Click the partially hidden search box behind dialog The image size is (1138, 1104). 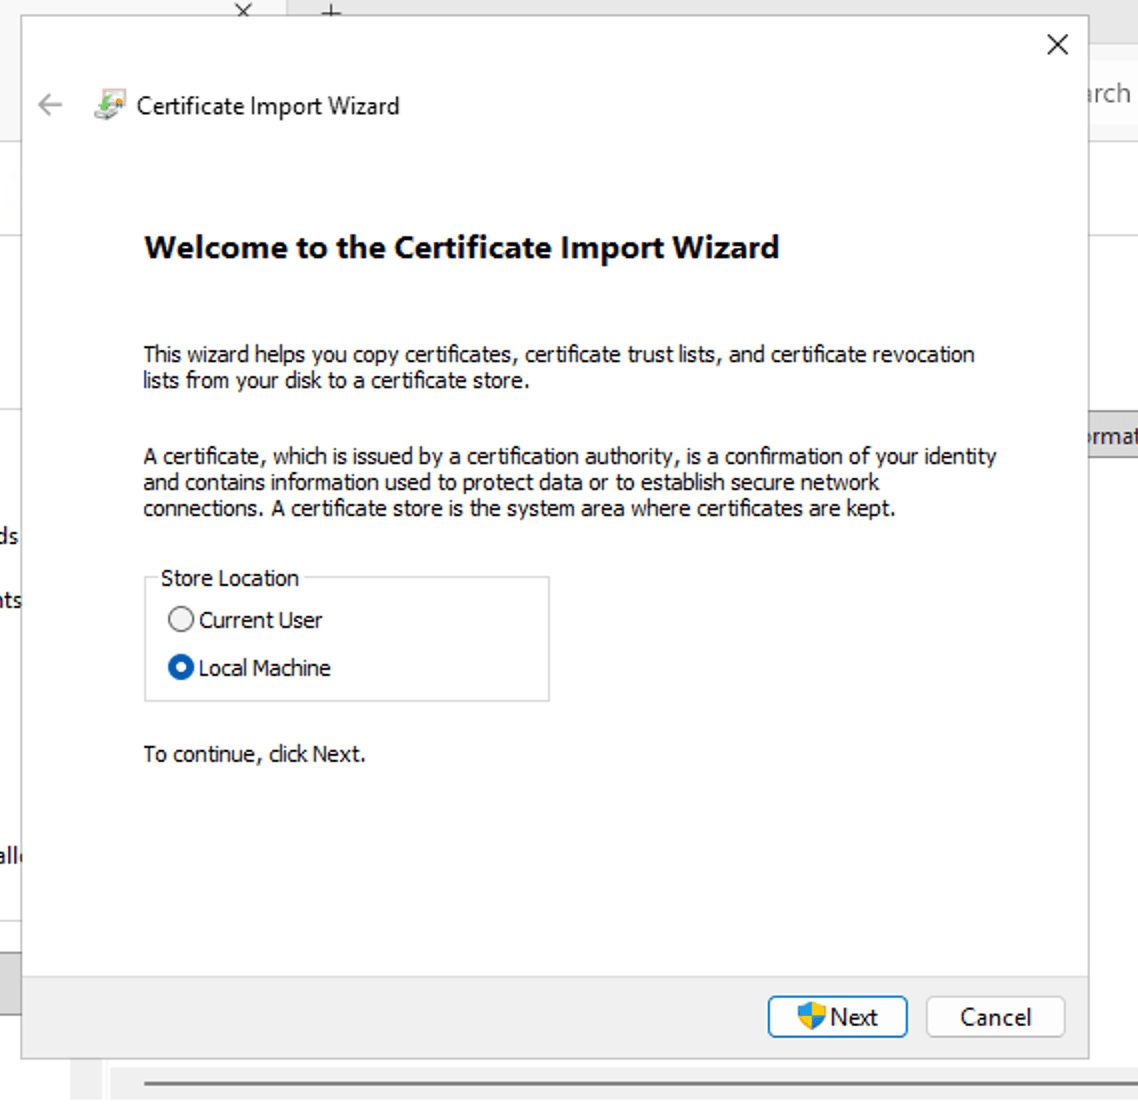[1112, 94]
